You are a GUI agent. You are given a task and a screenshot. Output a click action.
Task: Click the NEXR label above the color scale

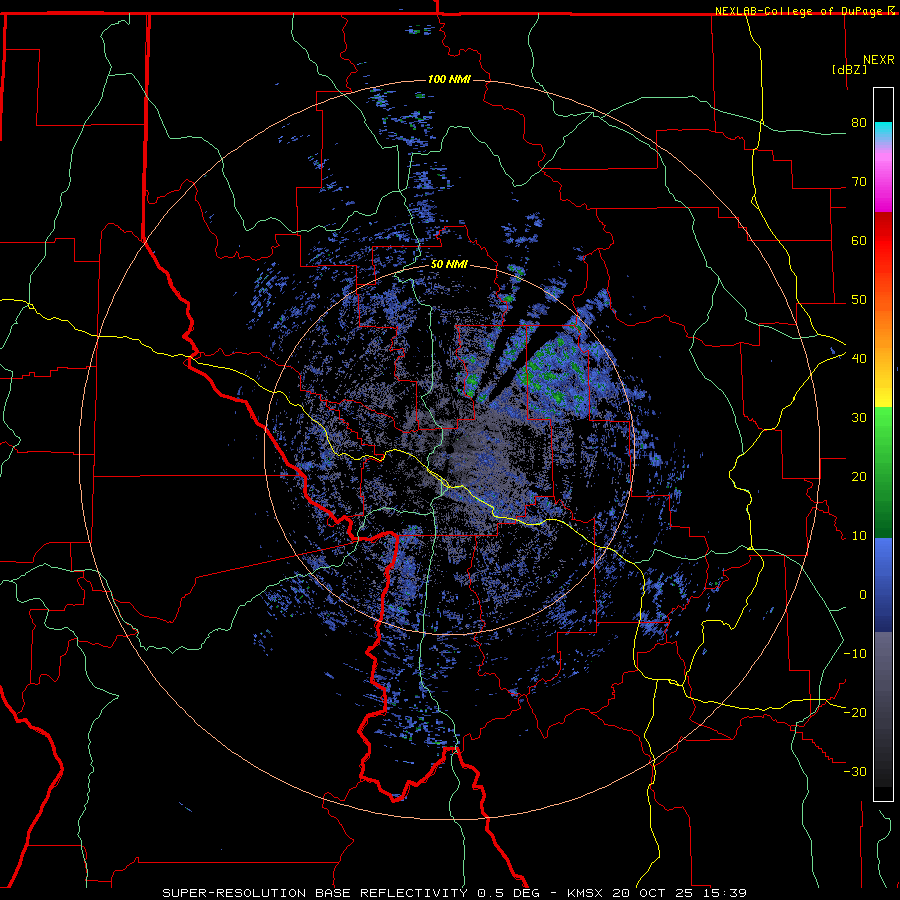coord(879,60)
